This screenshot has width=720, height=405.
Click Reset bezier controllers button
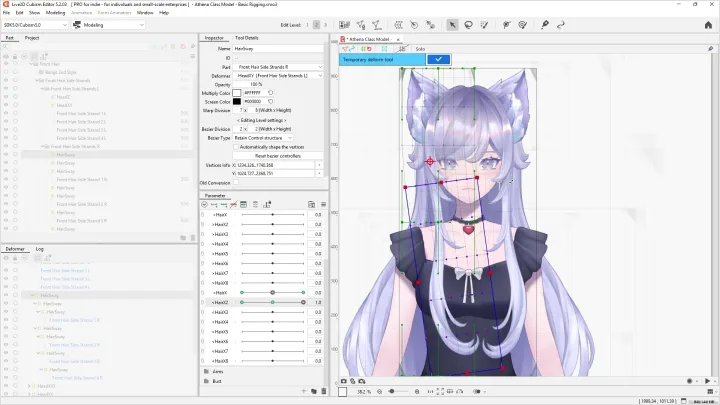278,156
